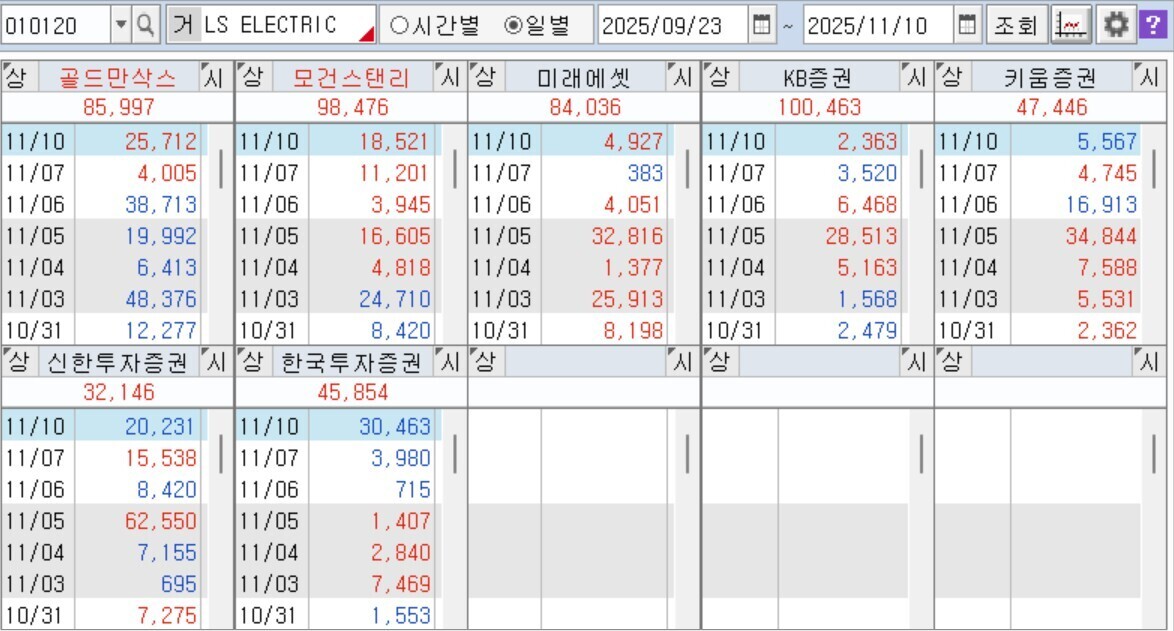
Task: Click the 신한투자증권 panel scrollbar thumb
Action: [221, 454]
